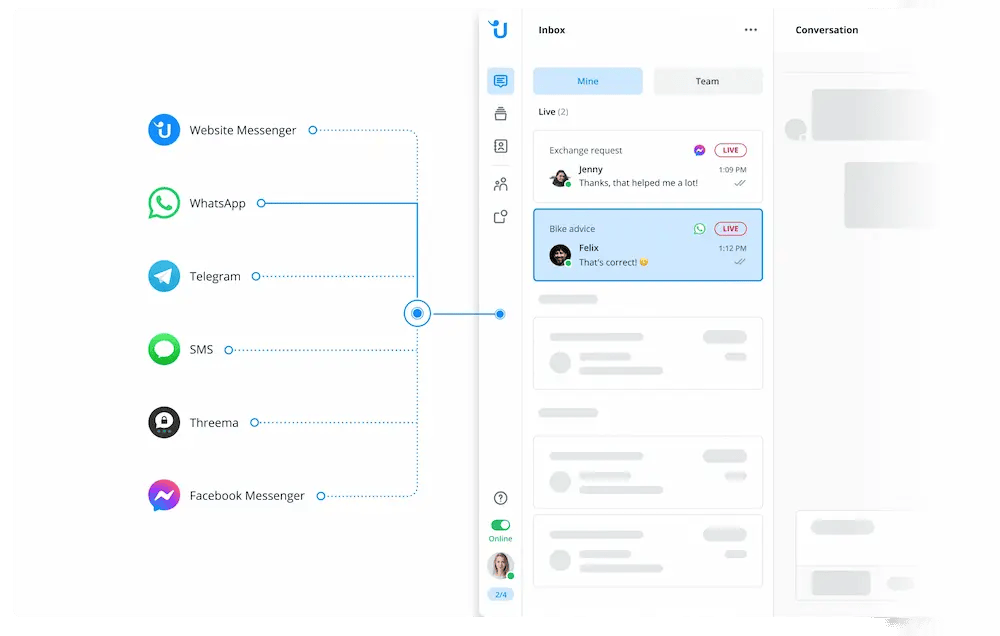Switch to the Team tab
Screen dimensions: 1000x636
click(707, 81)
